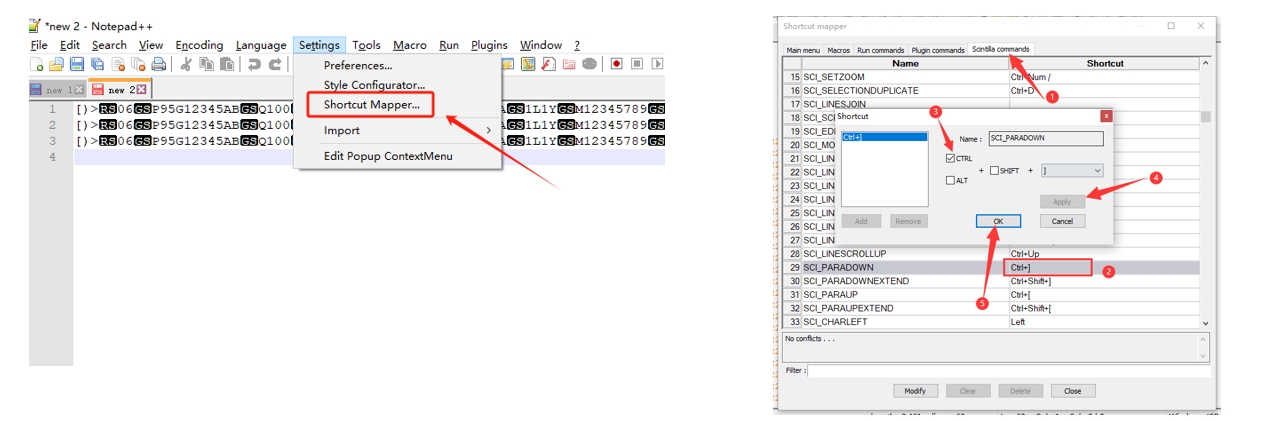Image resolution: width=1265 pixels, height=421 pixels.
Task: Open the View menu
Action: [151, 45]
